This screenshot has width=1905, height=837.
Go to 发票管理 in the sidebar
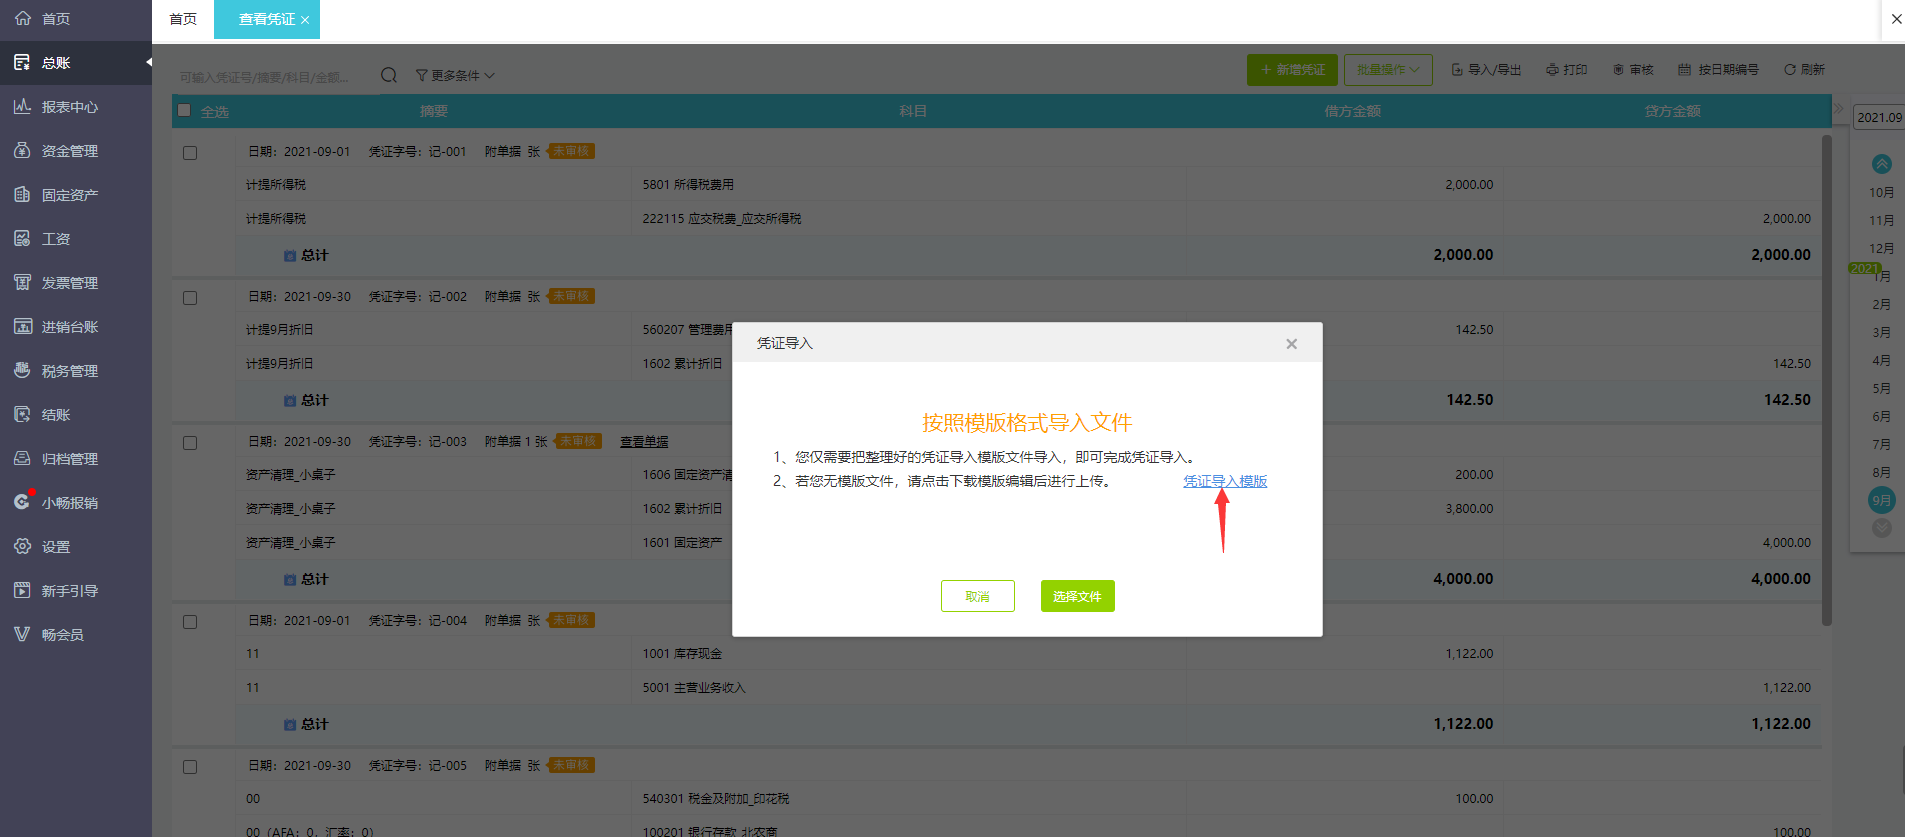[x=69, y=283]
